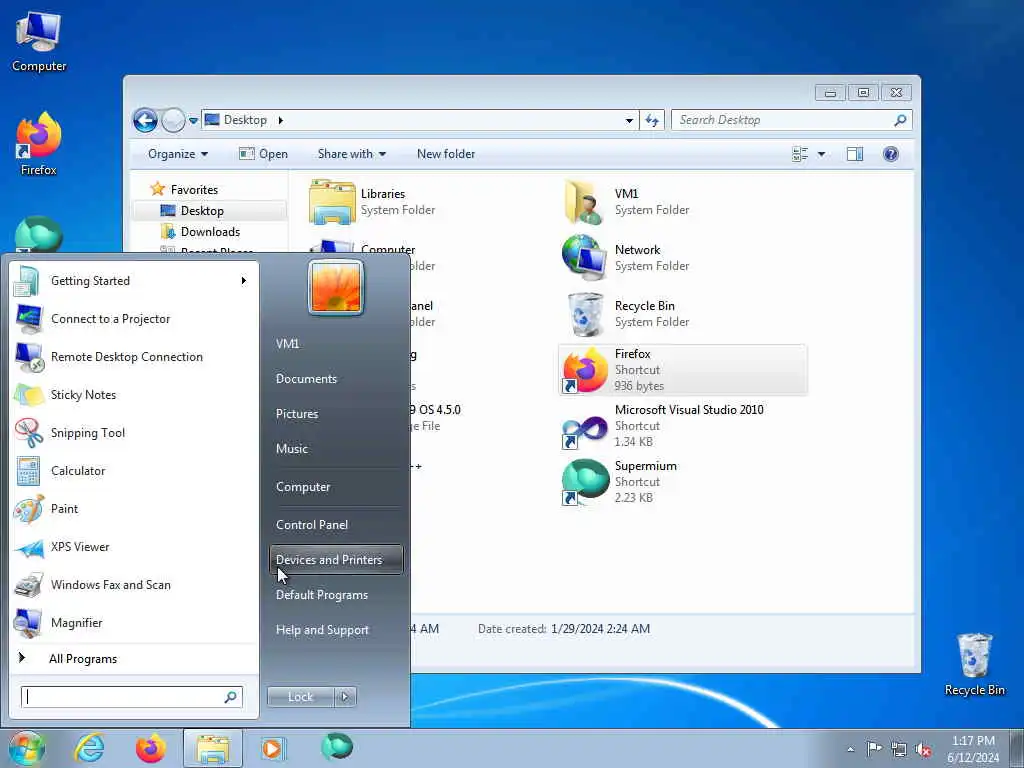Expand the Getting Started submenu arrow

[244, 281]
